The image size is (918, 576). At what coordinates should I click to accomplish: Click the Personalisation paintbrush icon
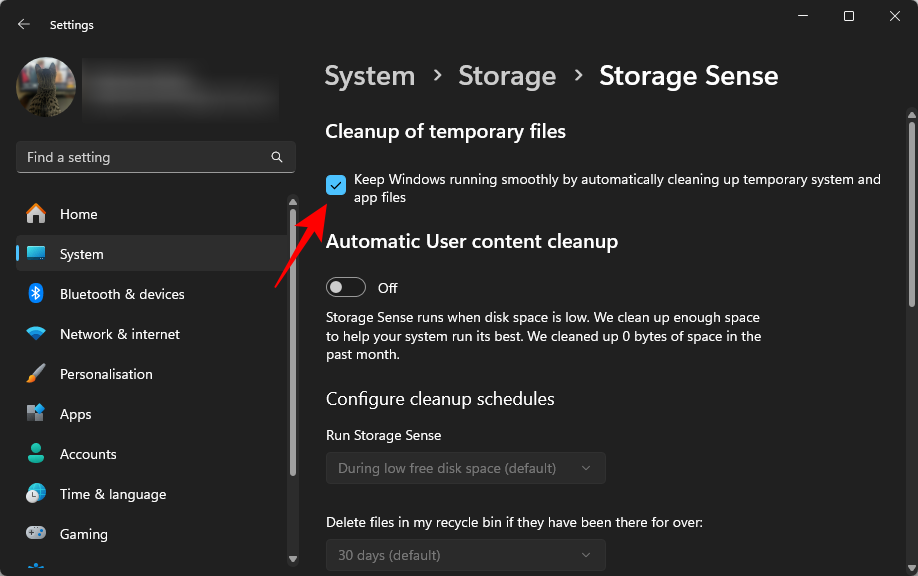coord(36,374)
